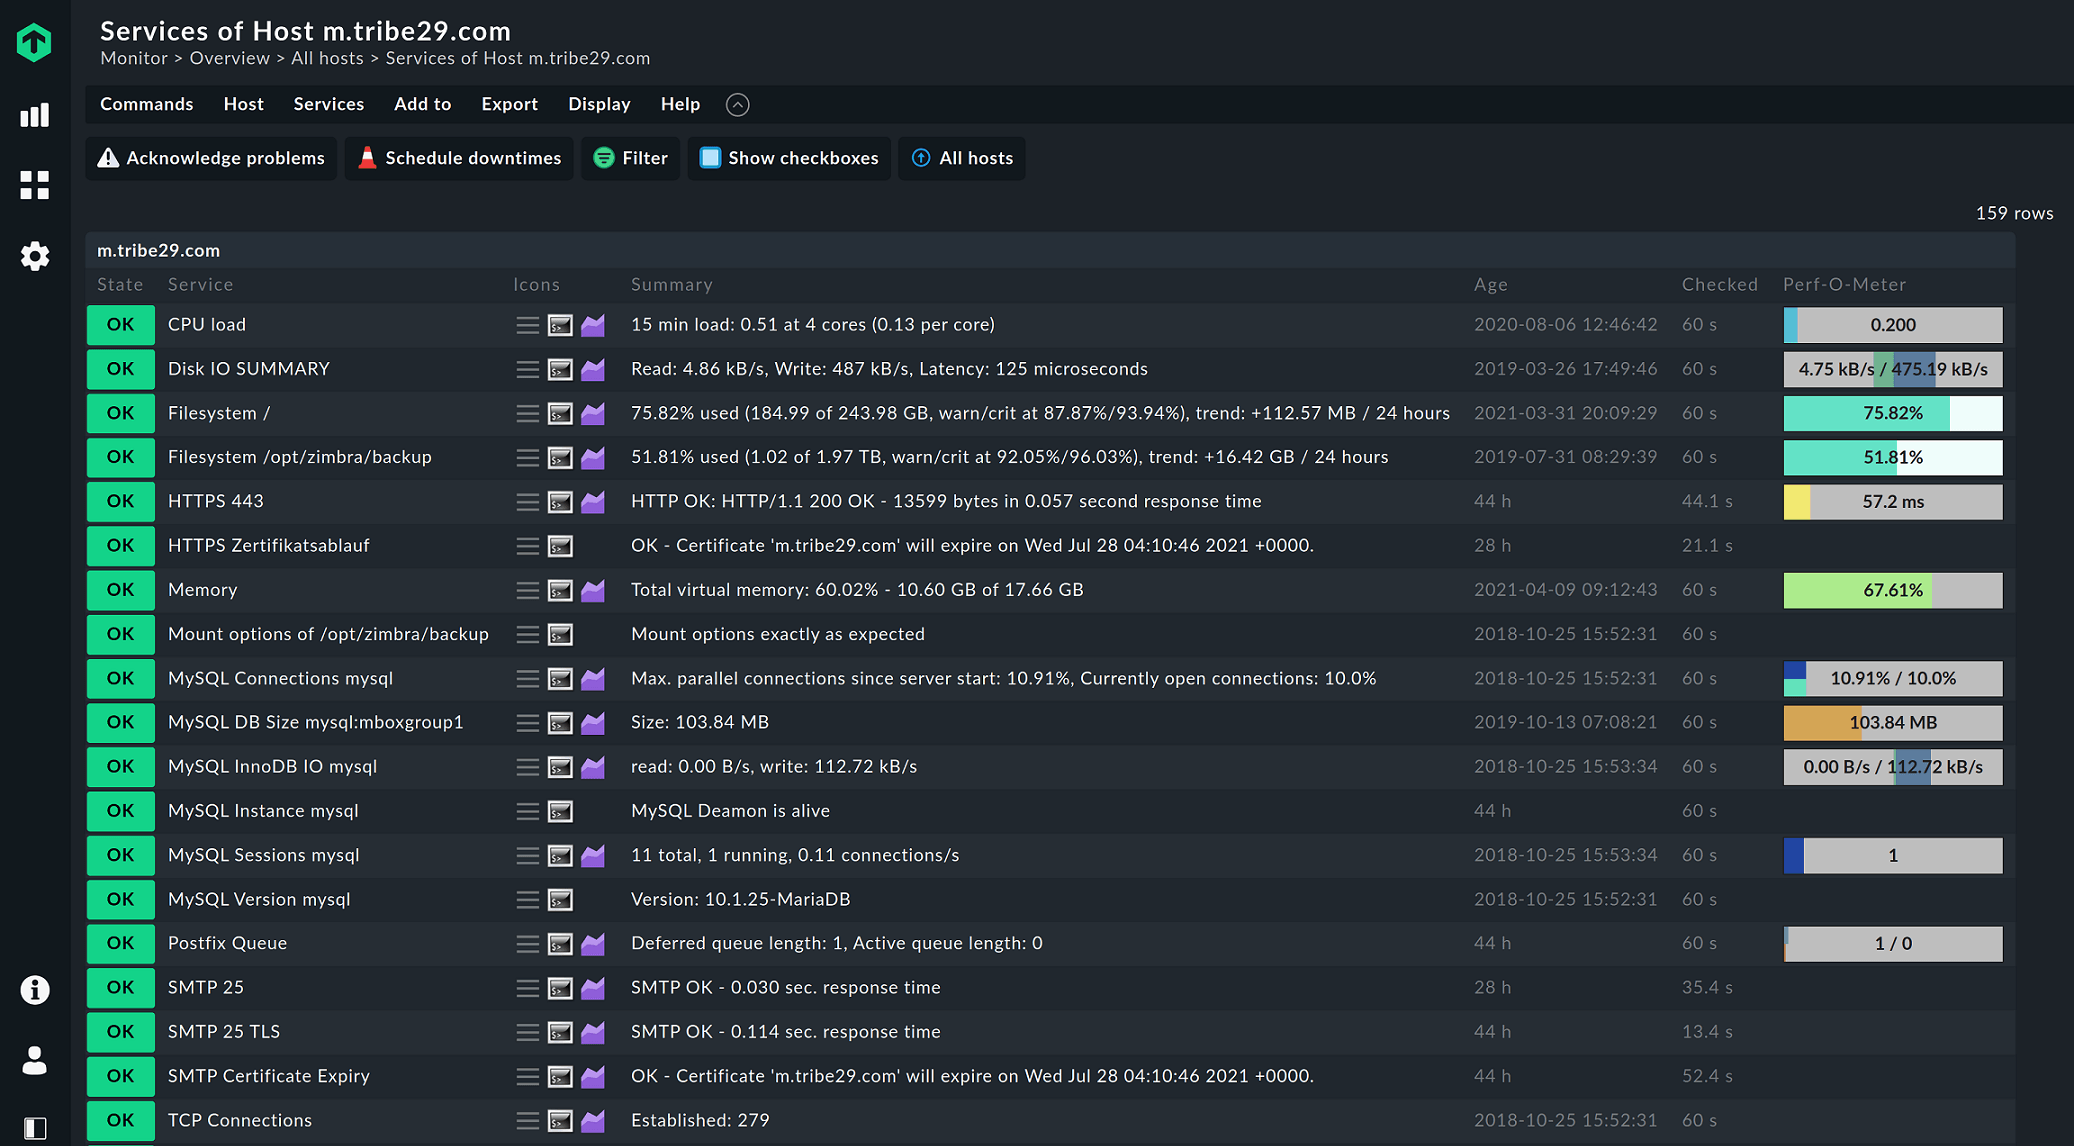Open the Postfix Queue service link
This screenshot has height=1146, width=2074.
tap(227, 943)
